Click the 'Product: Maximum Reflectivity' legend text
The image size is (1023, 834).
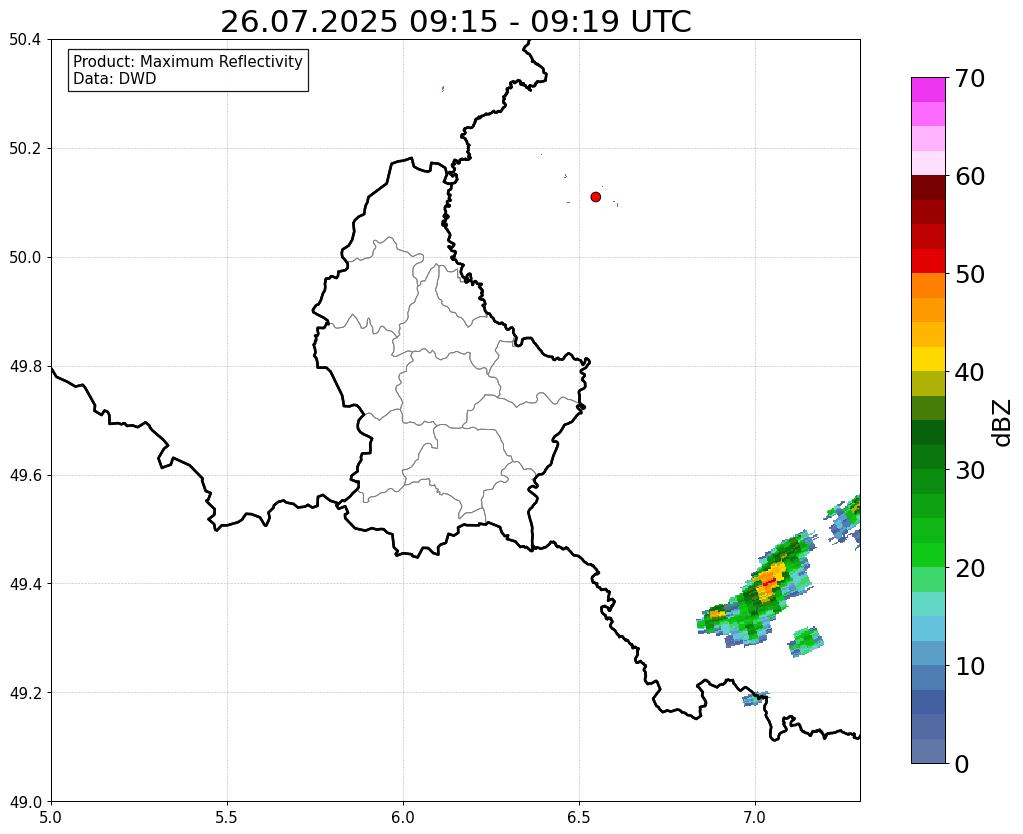pos(188,61)
